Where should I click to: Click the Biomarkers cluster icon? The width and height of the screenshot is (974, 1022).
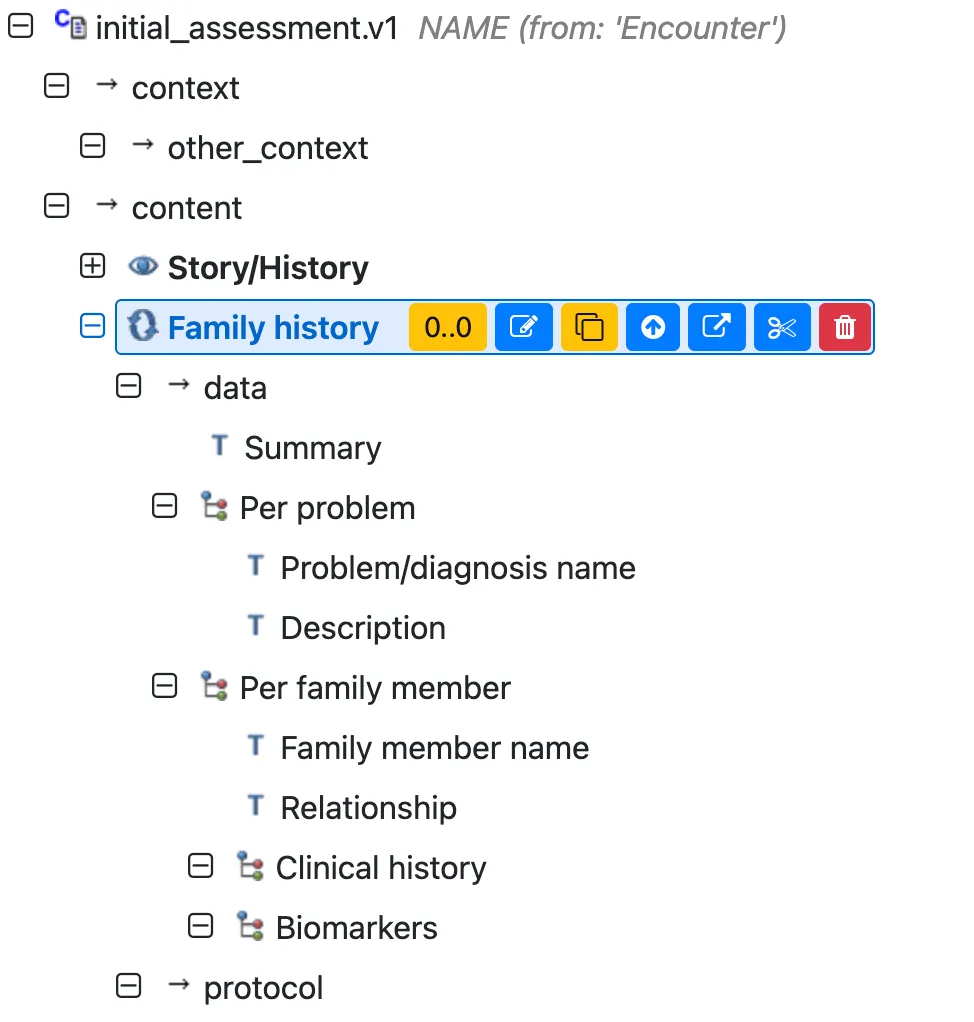[249, 925]
